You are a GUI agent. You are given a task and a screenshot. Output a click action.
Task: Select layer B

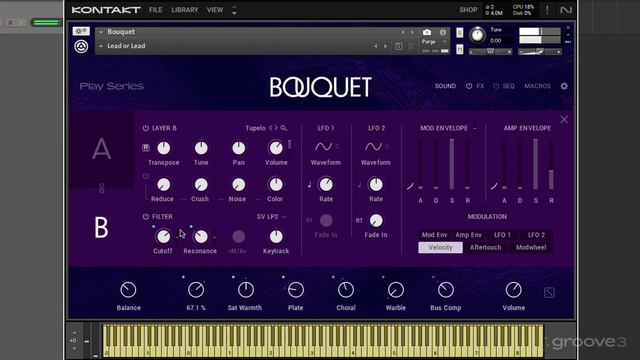pyautogui.click(x=102, y=227)
